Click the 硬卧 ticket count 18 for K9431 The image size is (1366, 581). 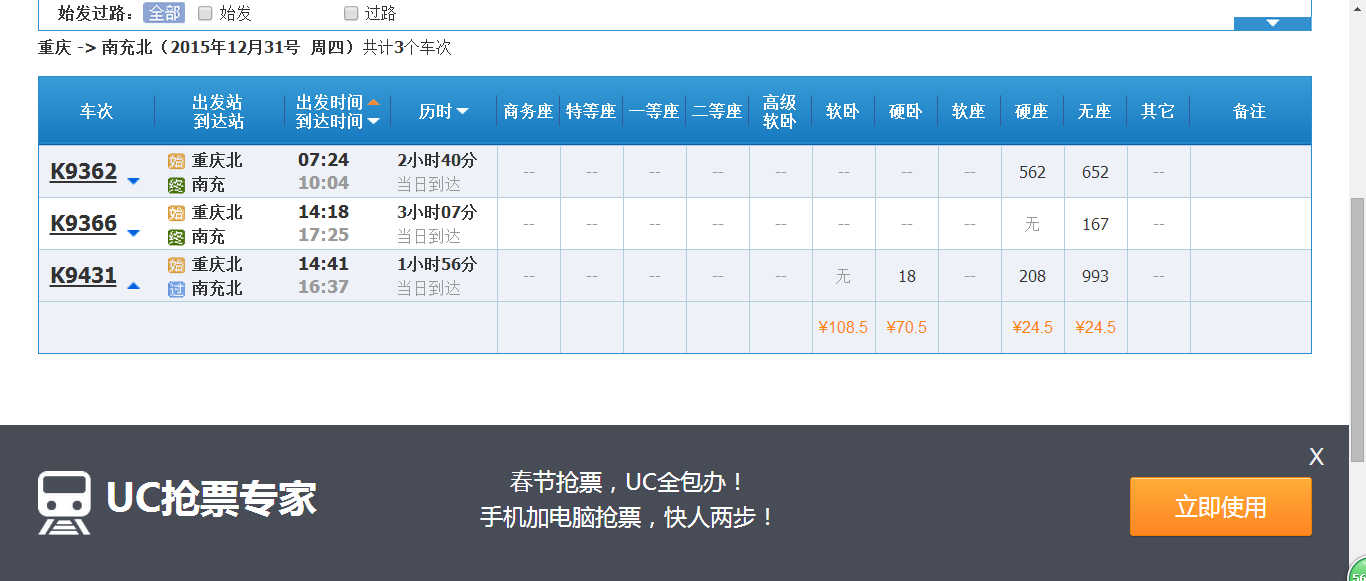(x=906, y=276)
